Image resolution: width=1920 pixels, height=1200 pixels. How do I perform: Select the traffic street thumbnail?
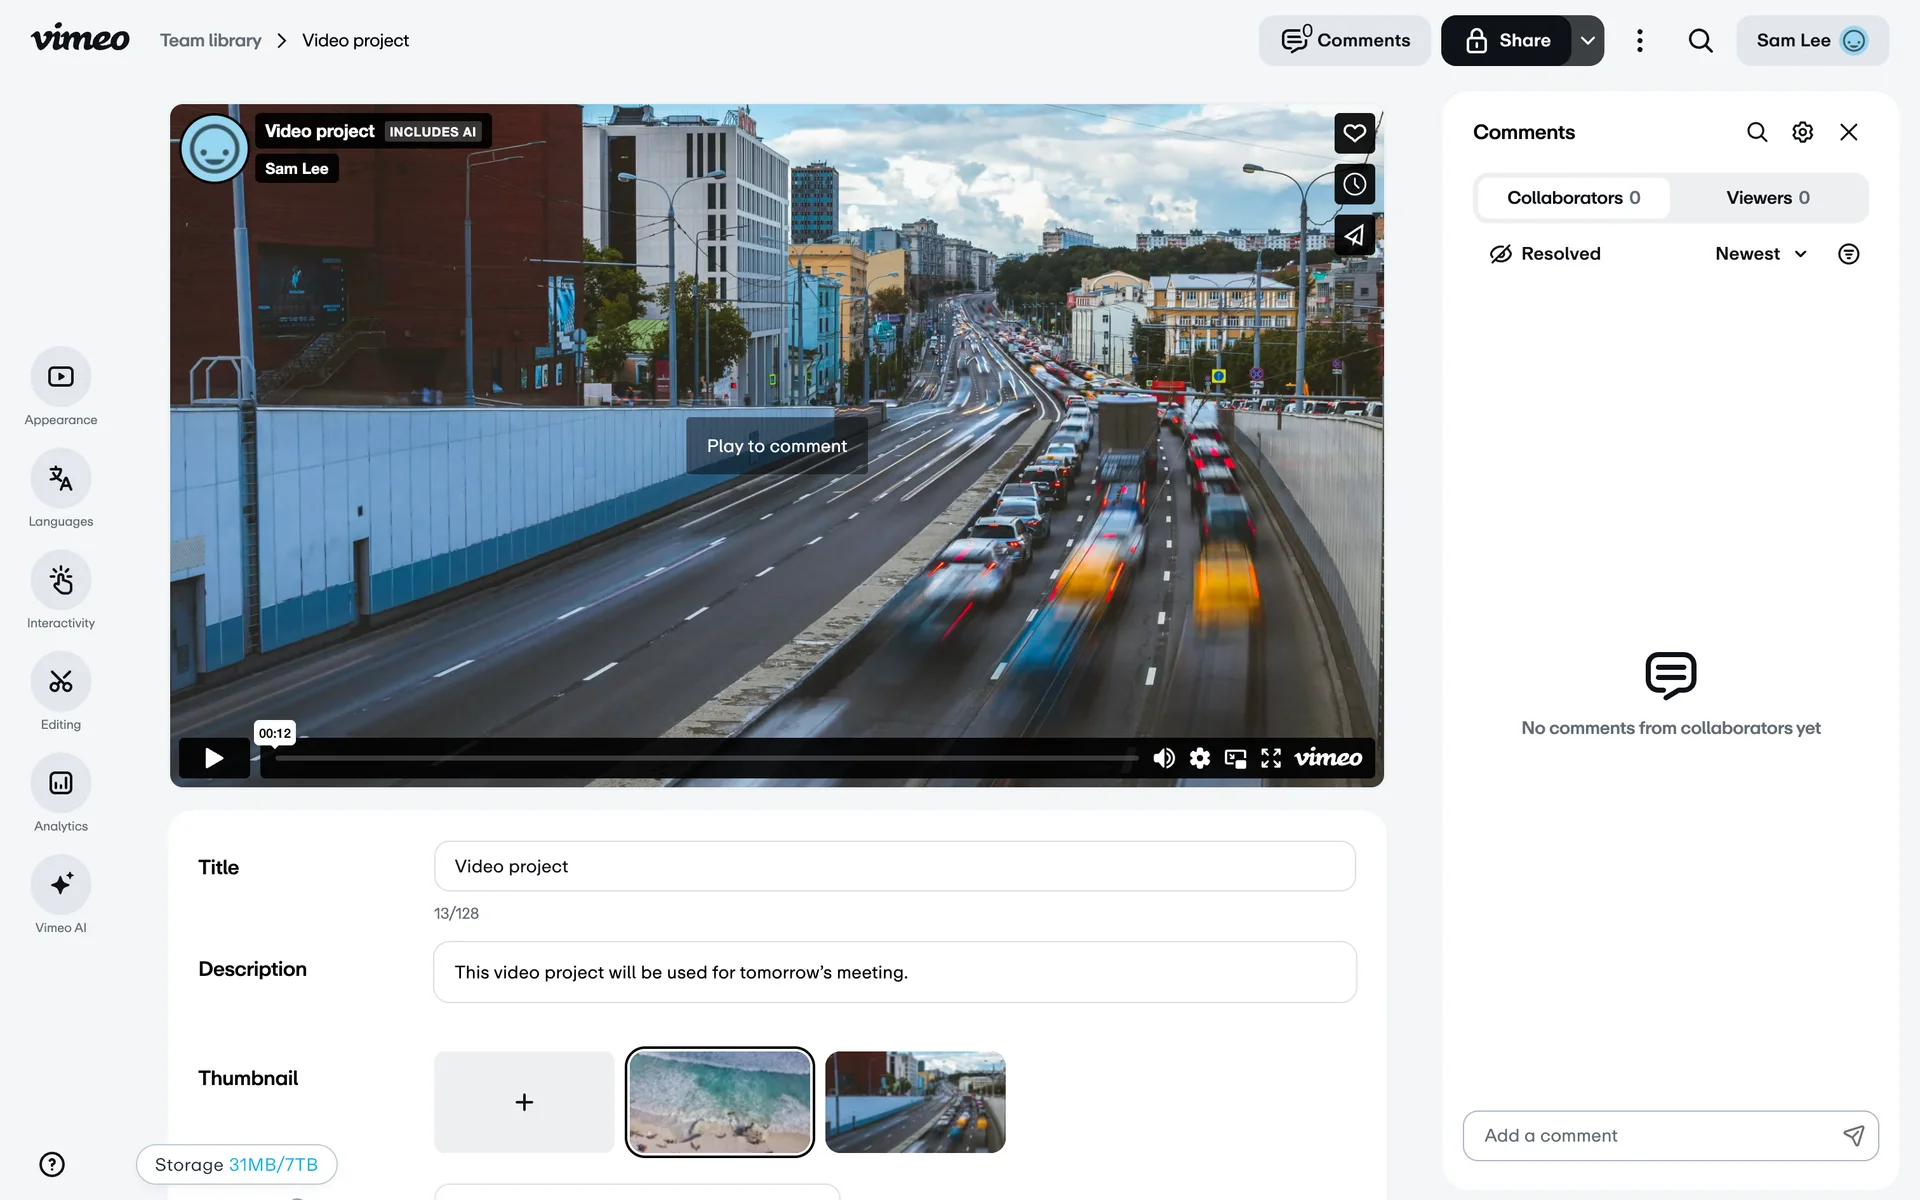coord(914,1102)
